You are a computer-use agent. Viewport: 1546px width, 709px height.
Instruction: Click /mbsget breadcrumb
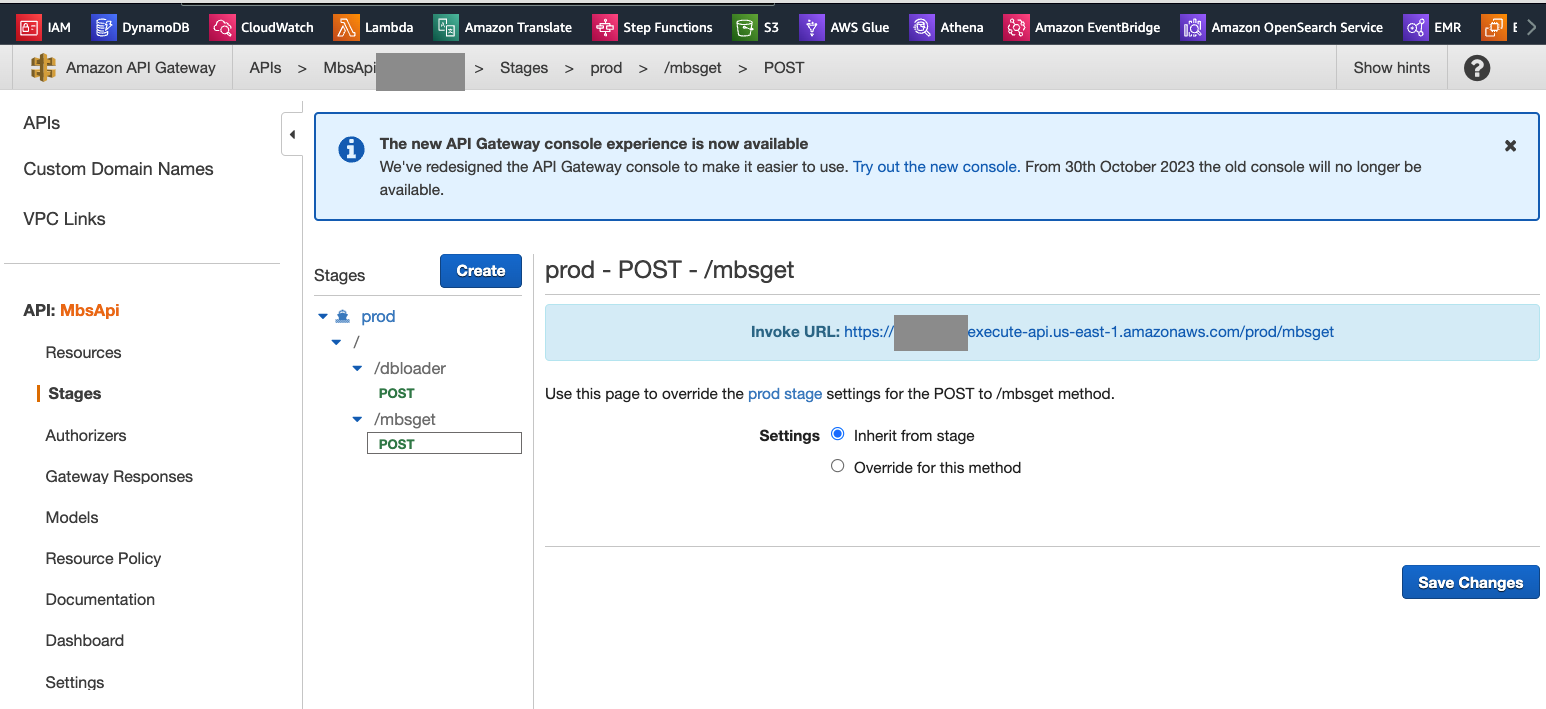693,68
